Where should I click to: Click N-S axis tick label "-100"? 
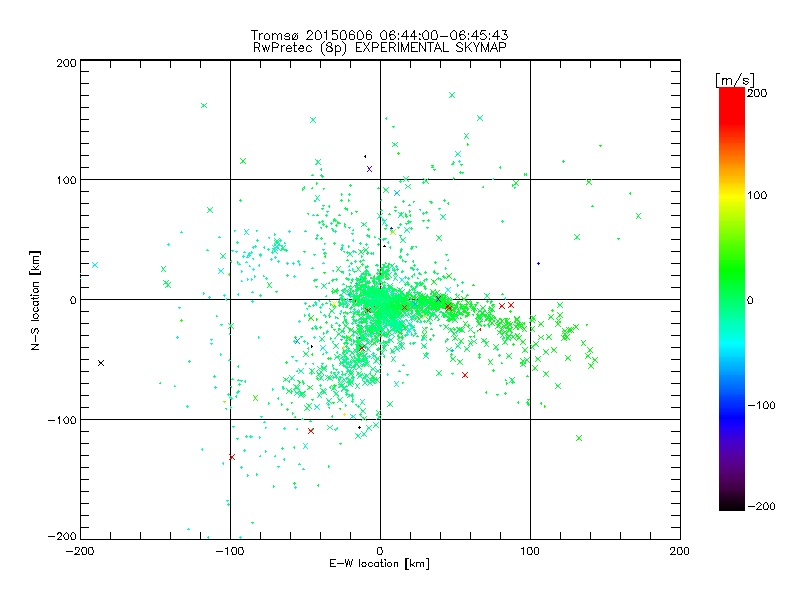pyautogui.click(x=62, y=420)
